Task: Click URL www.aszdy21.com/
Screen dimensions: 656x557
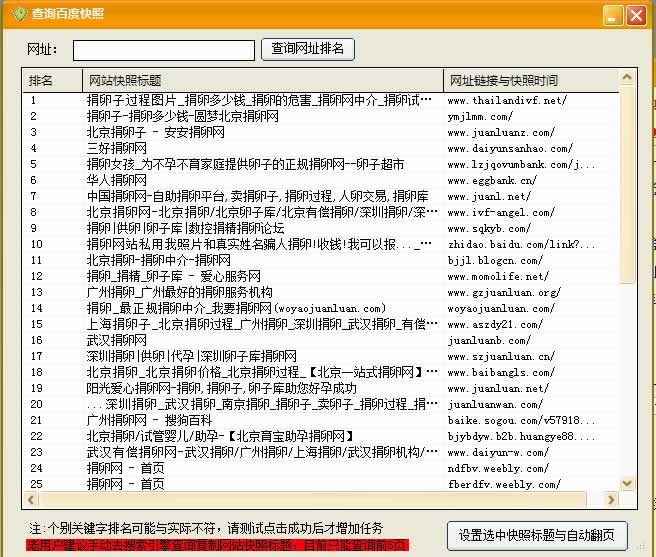Action: tap(495, 324)
